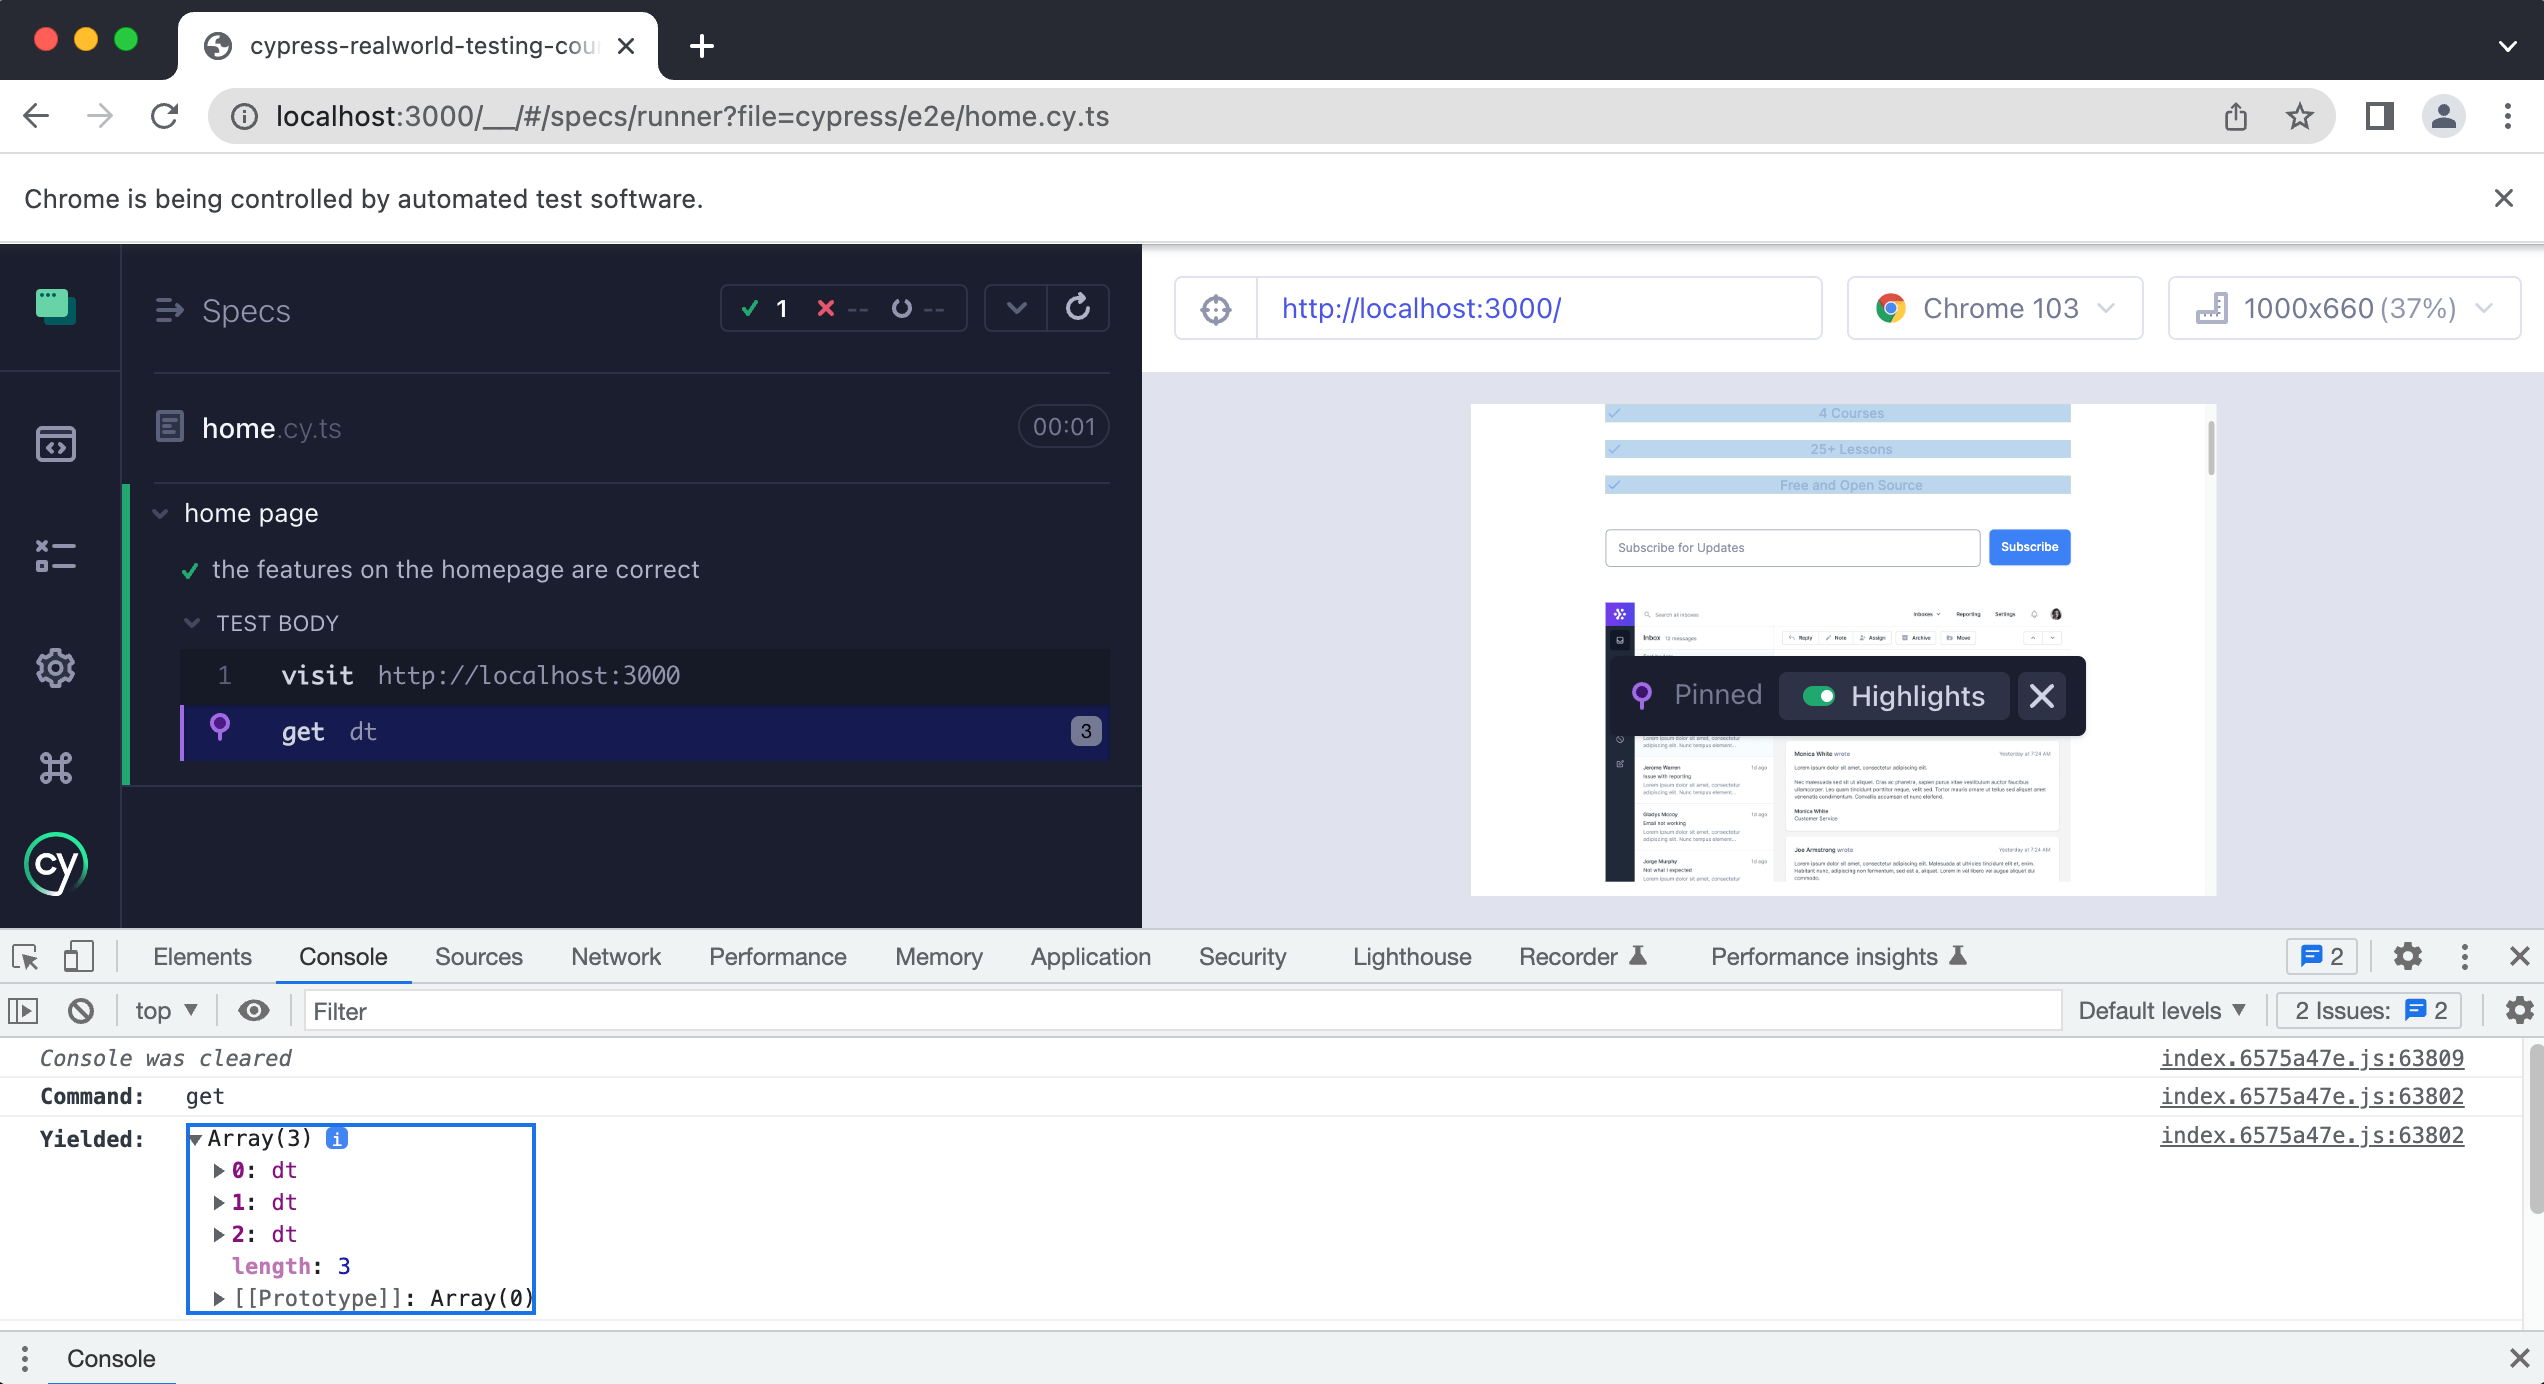Open the Specs list sidebar icon

tap(55, 444)
